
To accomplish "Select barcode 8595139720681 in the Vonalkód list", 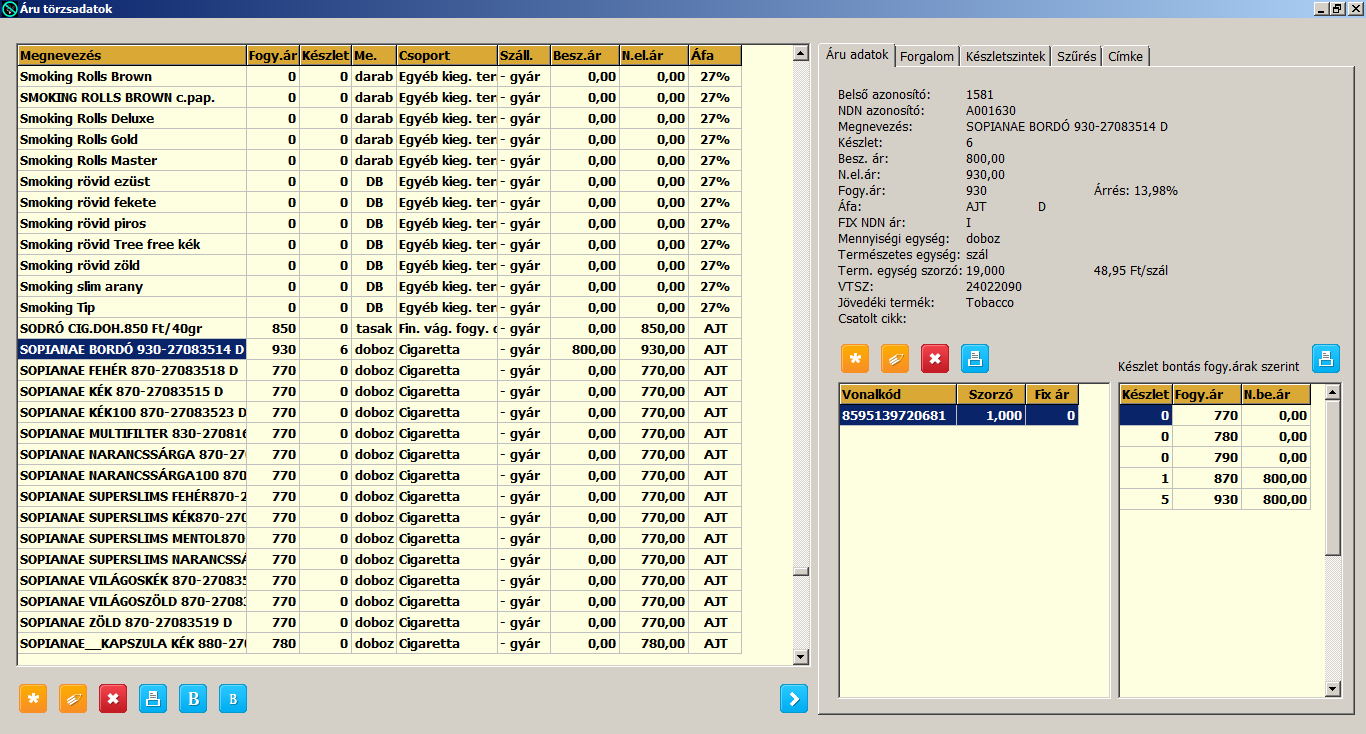I will pos(959,415).
